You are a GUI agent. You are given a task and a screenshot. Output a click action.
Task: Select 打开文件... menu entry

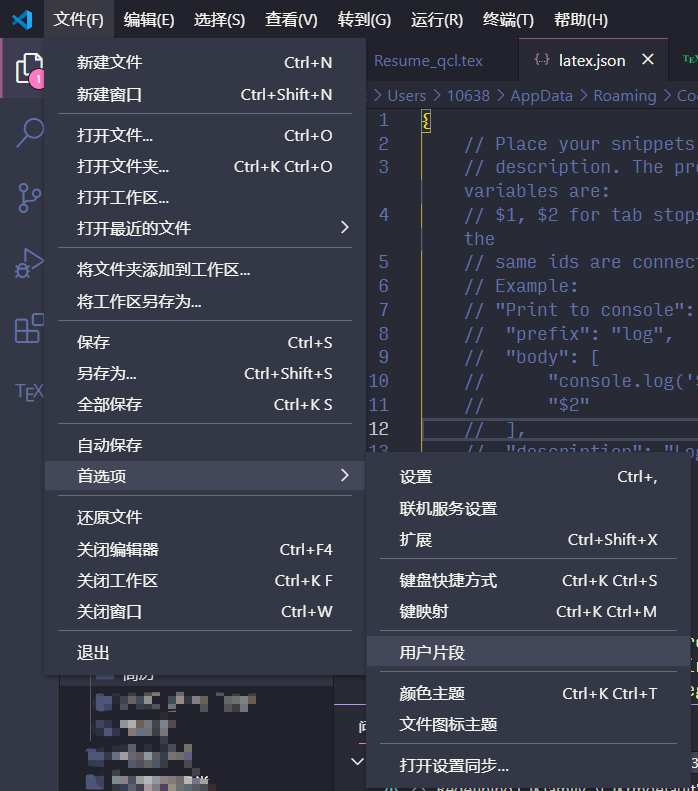205,135
